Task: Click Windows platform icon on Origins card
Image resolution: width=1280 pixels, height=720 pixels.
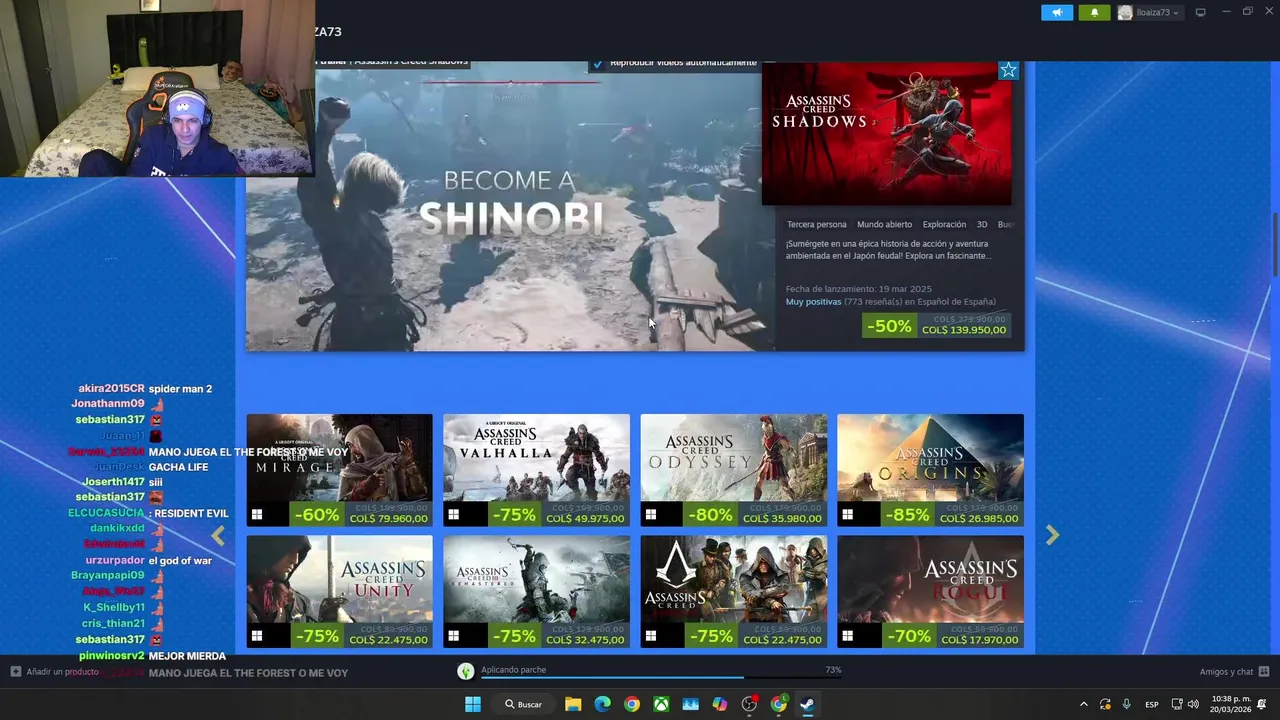Action: tap(848, 515)
